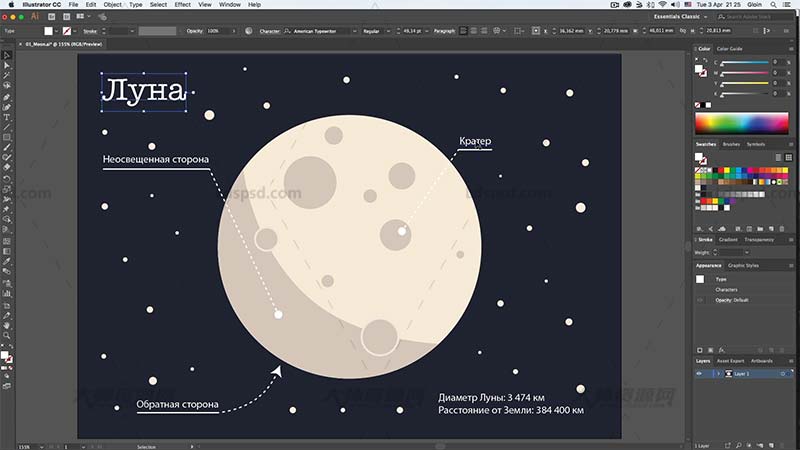Open the Essentials Classic workspace switcher
Image resolution: width=800 pixels, height=450 pixels.
[x=681, y=16]
